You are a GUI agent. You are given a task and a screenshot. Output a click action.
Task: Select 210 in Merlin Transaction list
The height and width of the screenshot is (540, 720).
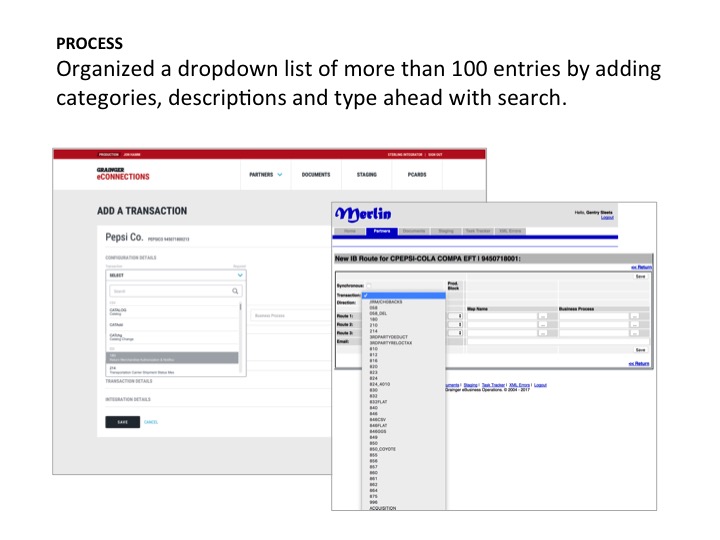(373, 325)
